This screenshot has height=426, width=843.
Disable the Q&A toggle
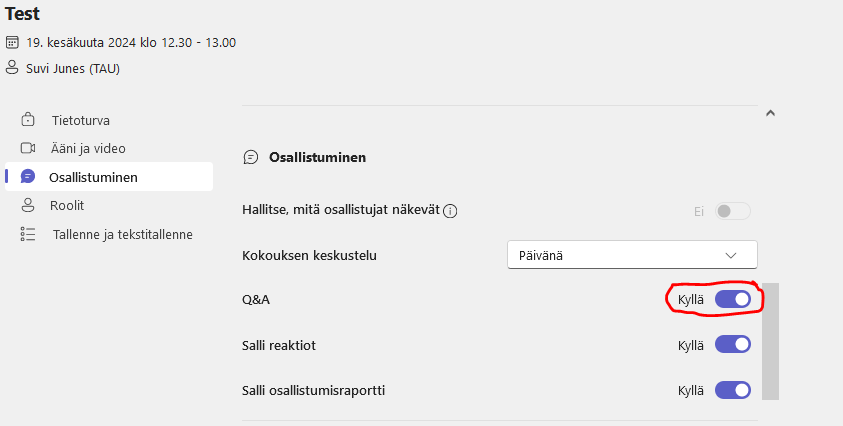[x=732, y=299]
